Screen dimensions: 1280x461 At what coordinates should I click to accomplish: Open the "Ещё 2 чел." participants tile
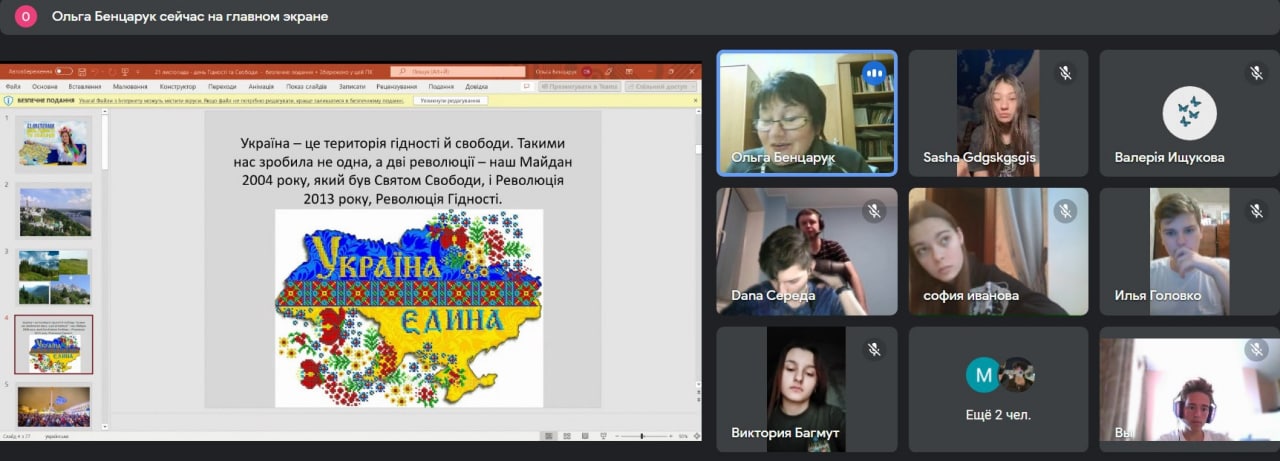pos(998,389)
